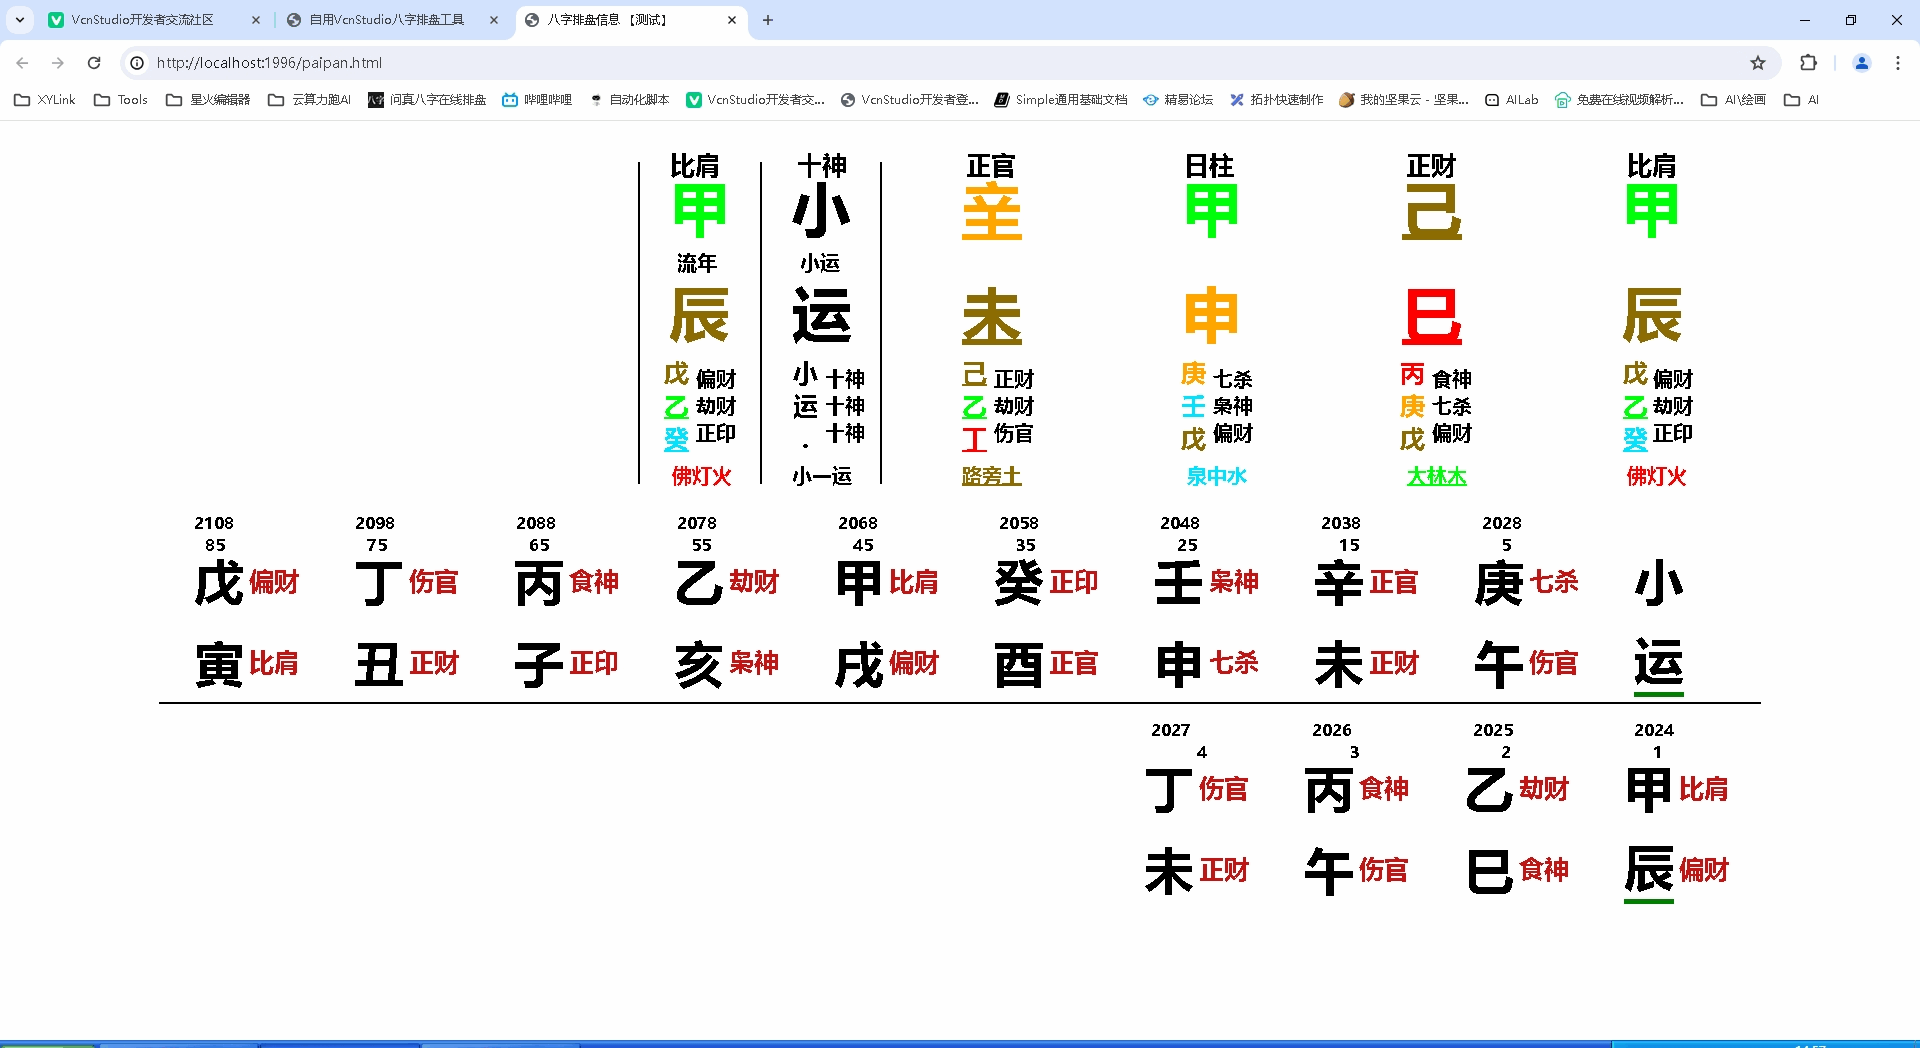Image resolution: width=1920 pixels, height=1048 pixels.
Task: Open a new tab with plus icon
Action: (x=768, y=20)
